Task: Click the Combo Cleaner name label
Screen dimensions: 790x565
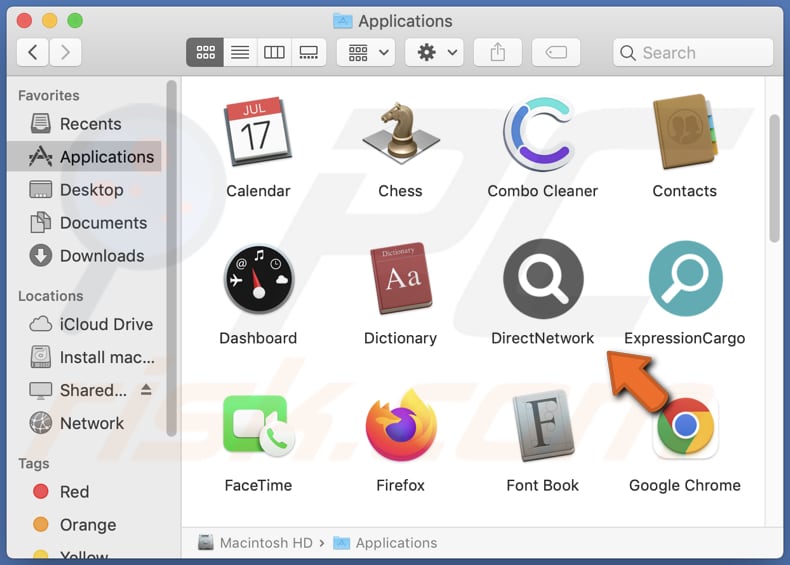Action: (543, 191)
